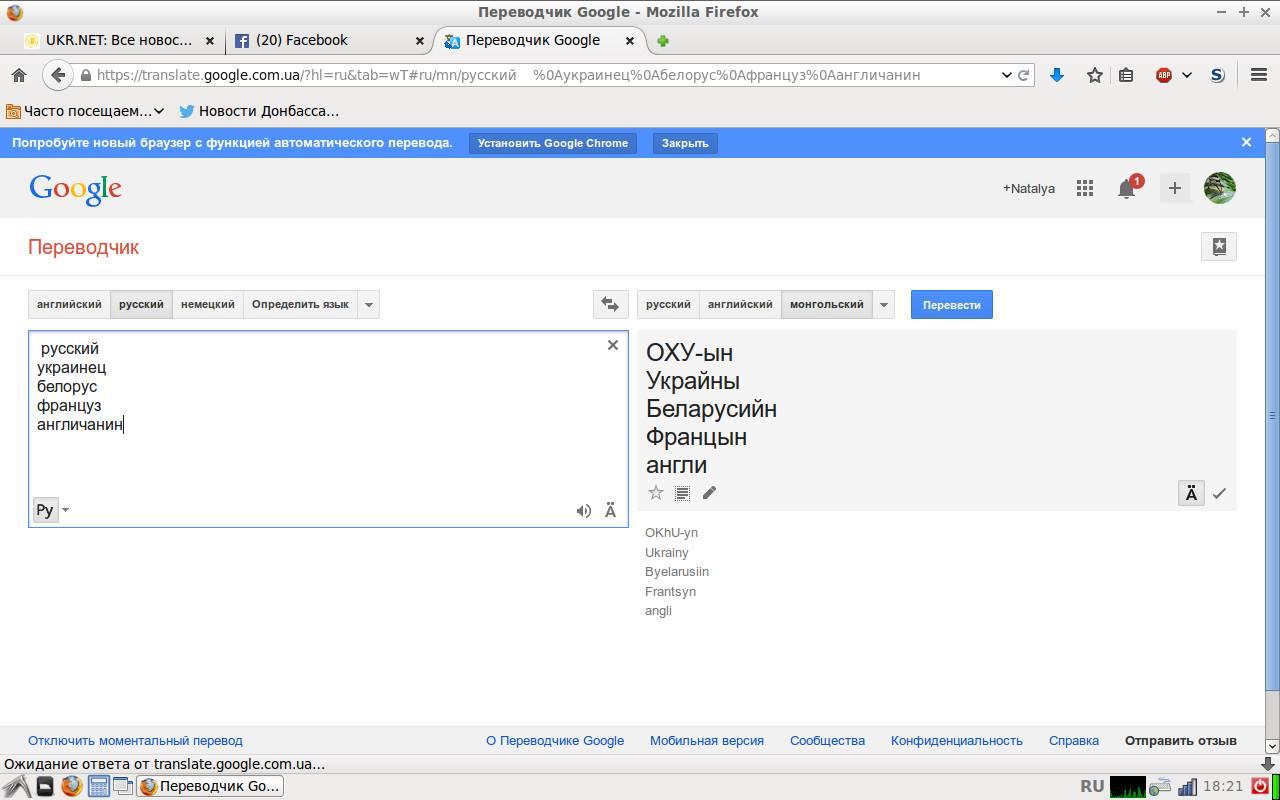This screenshot has height=800, width=1280.
Task: Close the Facebook tab
Action: pyautogui.click(x=420, y=41)
